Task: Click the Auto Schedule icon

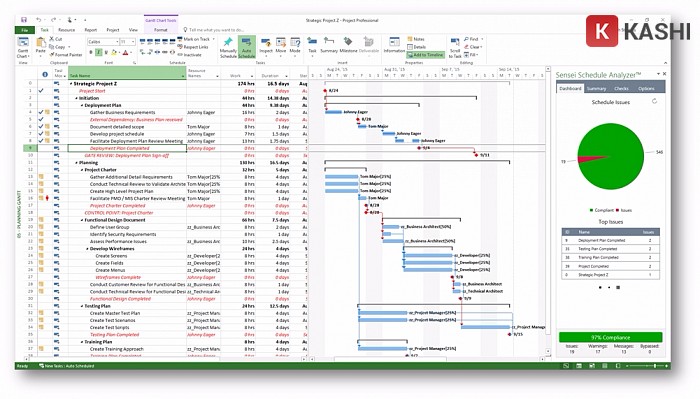Action: pyautogui.click(x=246, y=48)
